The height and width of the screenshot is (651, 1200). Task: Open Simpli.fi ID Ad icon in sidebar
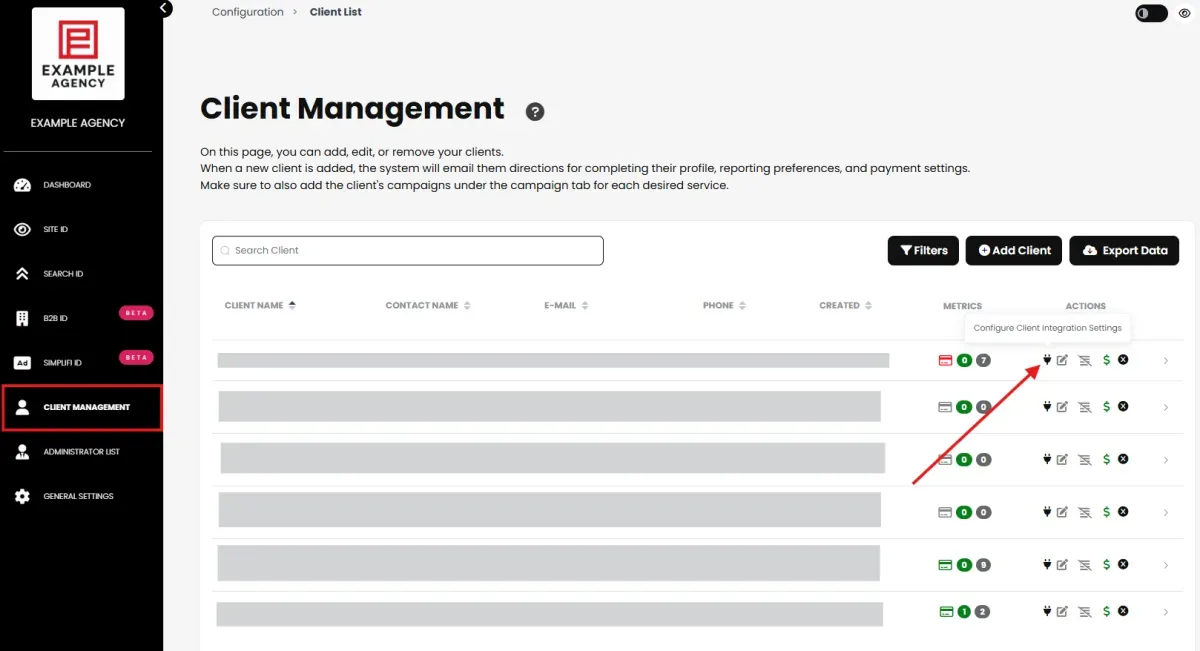[x=22, y=363]
